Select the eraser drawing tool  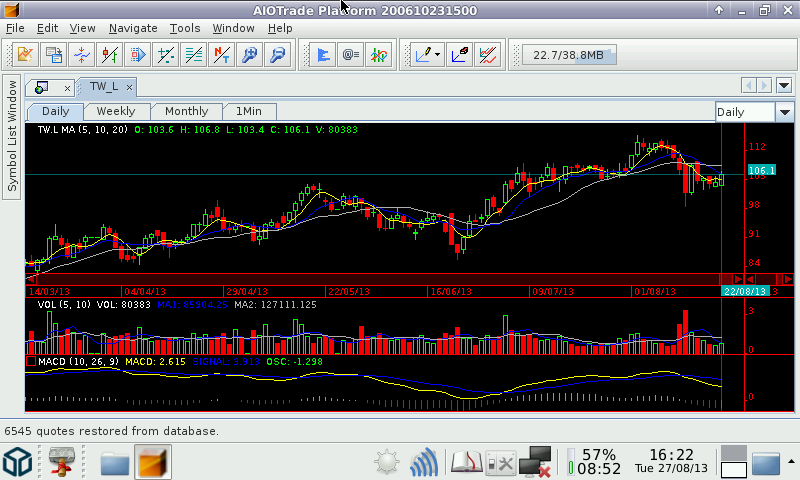[x=459, y=54]
